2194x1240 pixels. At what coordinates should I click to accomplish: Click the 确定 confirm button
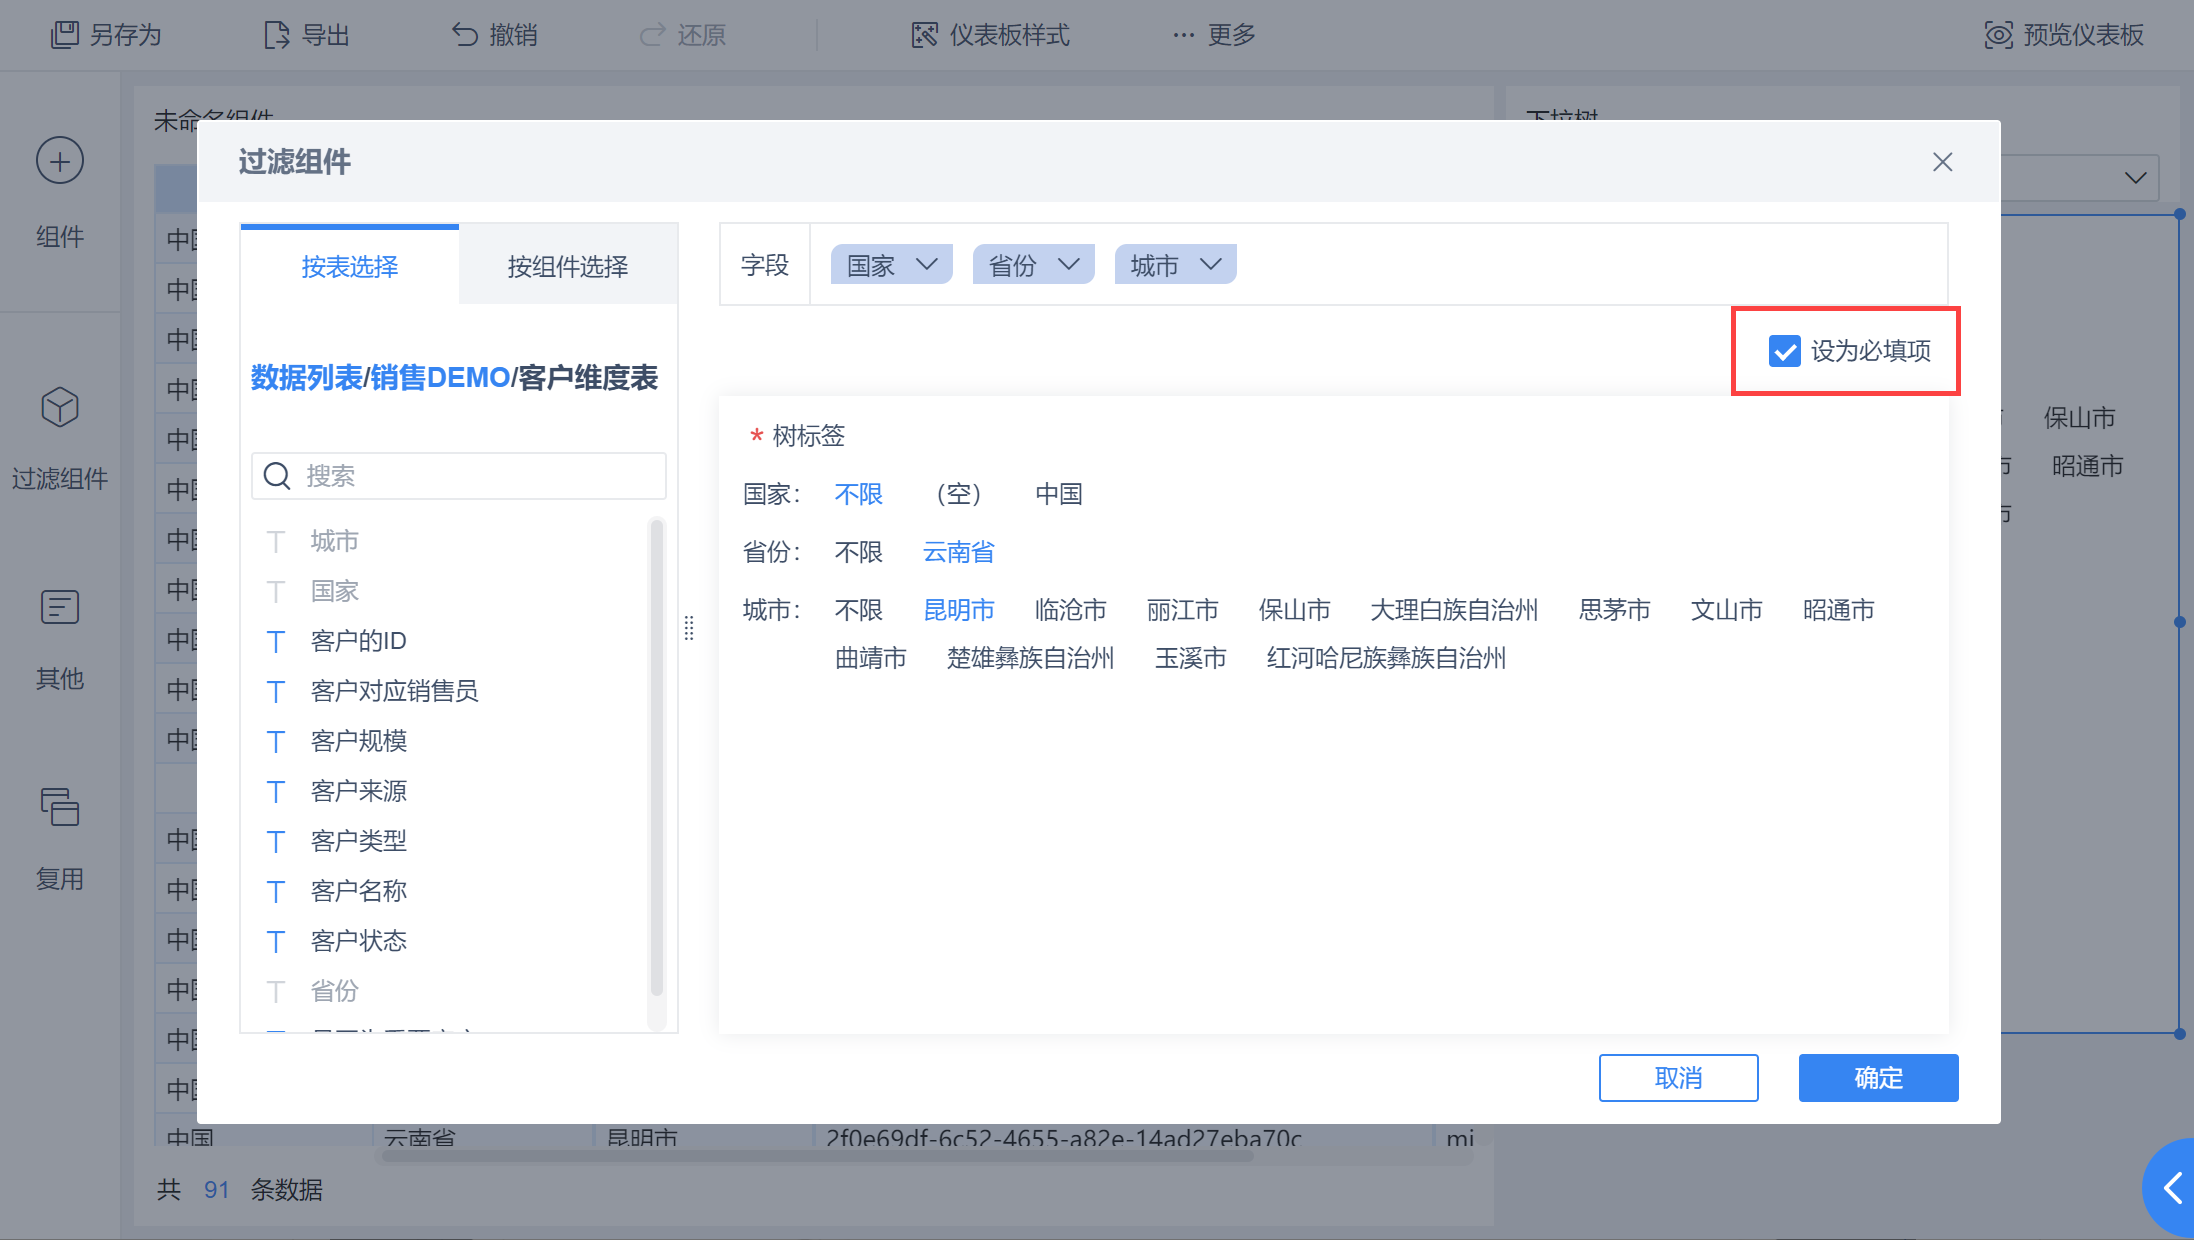1878,1078
